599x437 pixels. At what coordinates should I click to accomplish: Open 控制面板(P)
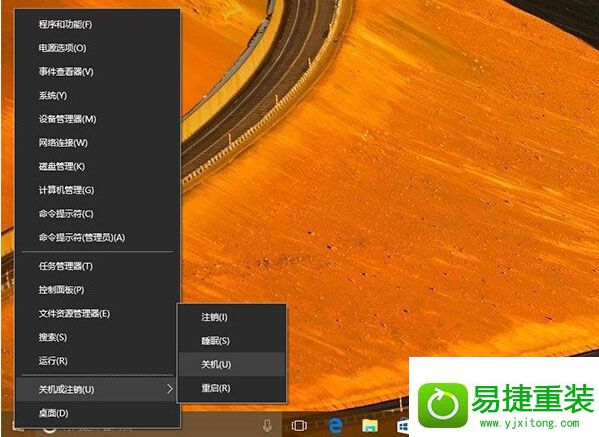tap(97, 290)
